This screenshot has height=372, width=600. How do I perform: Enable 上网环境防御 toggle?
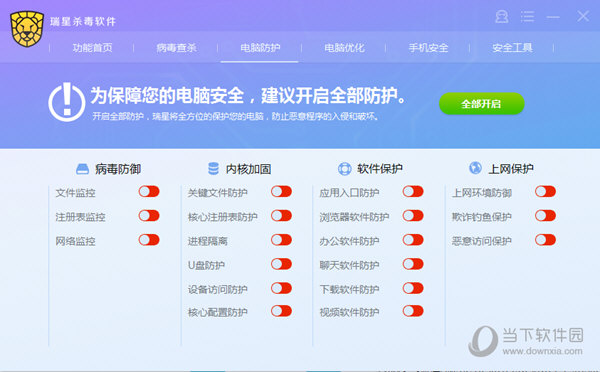pos(545,191)
